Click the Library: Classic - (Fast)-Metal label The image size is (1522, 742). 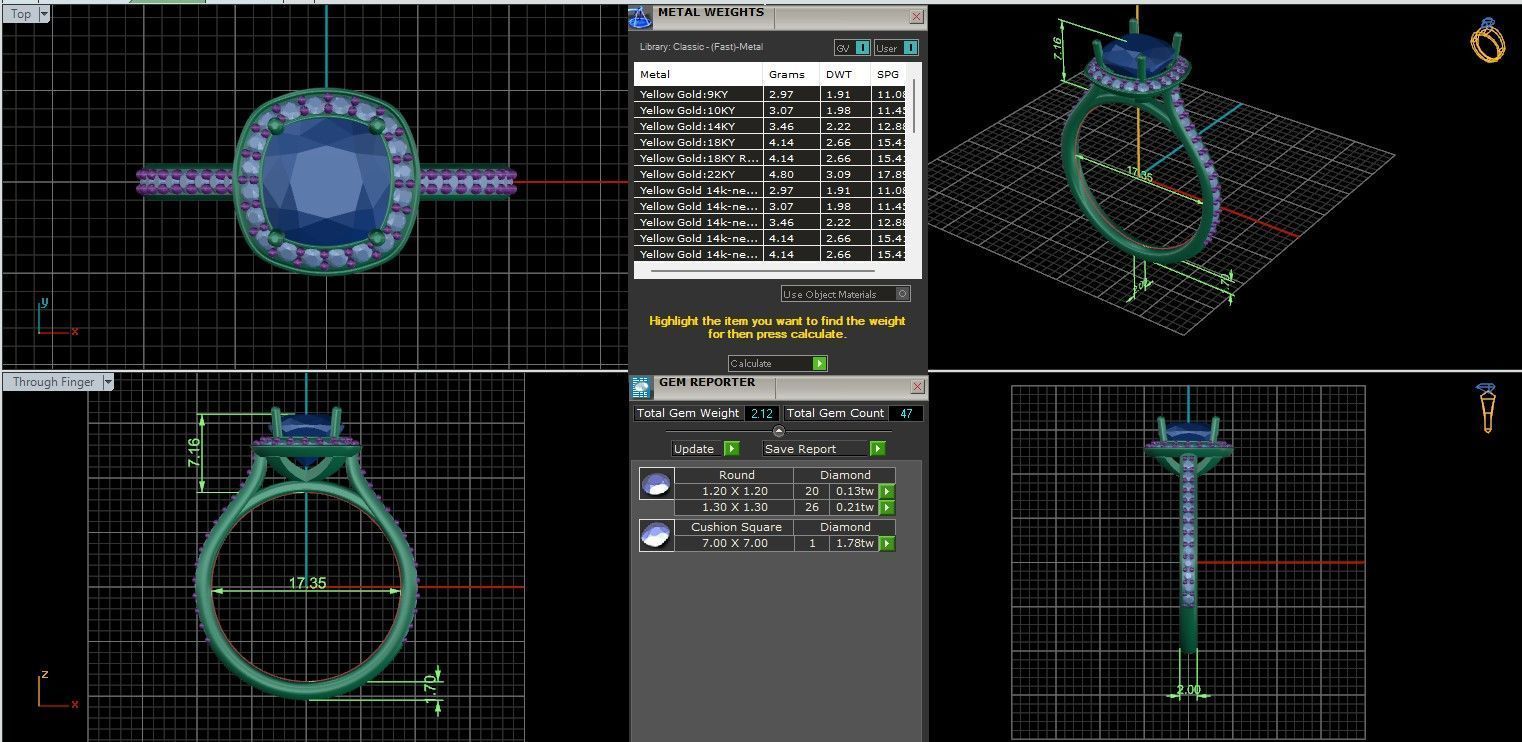click(x=701, y=47)
